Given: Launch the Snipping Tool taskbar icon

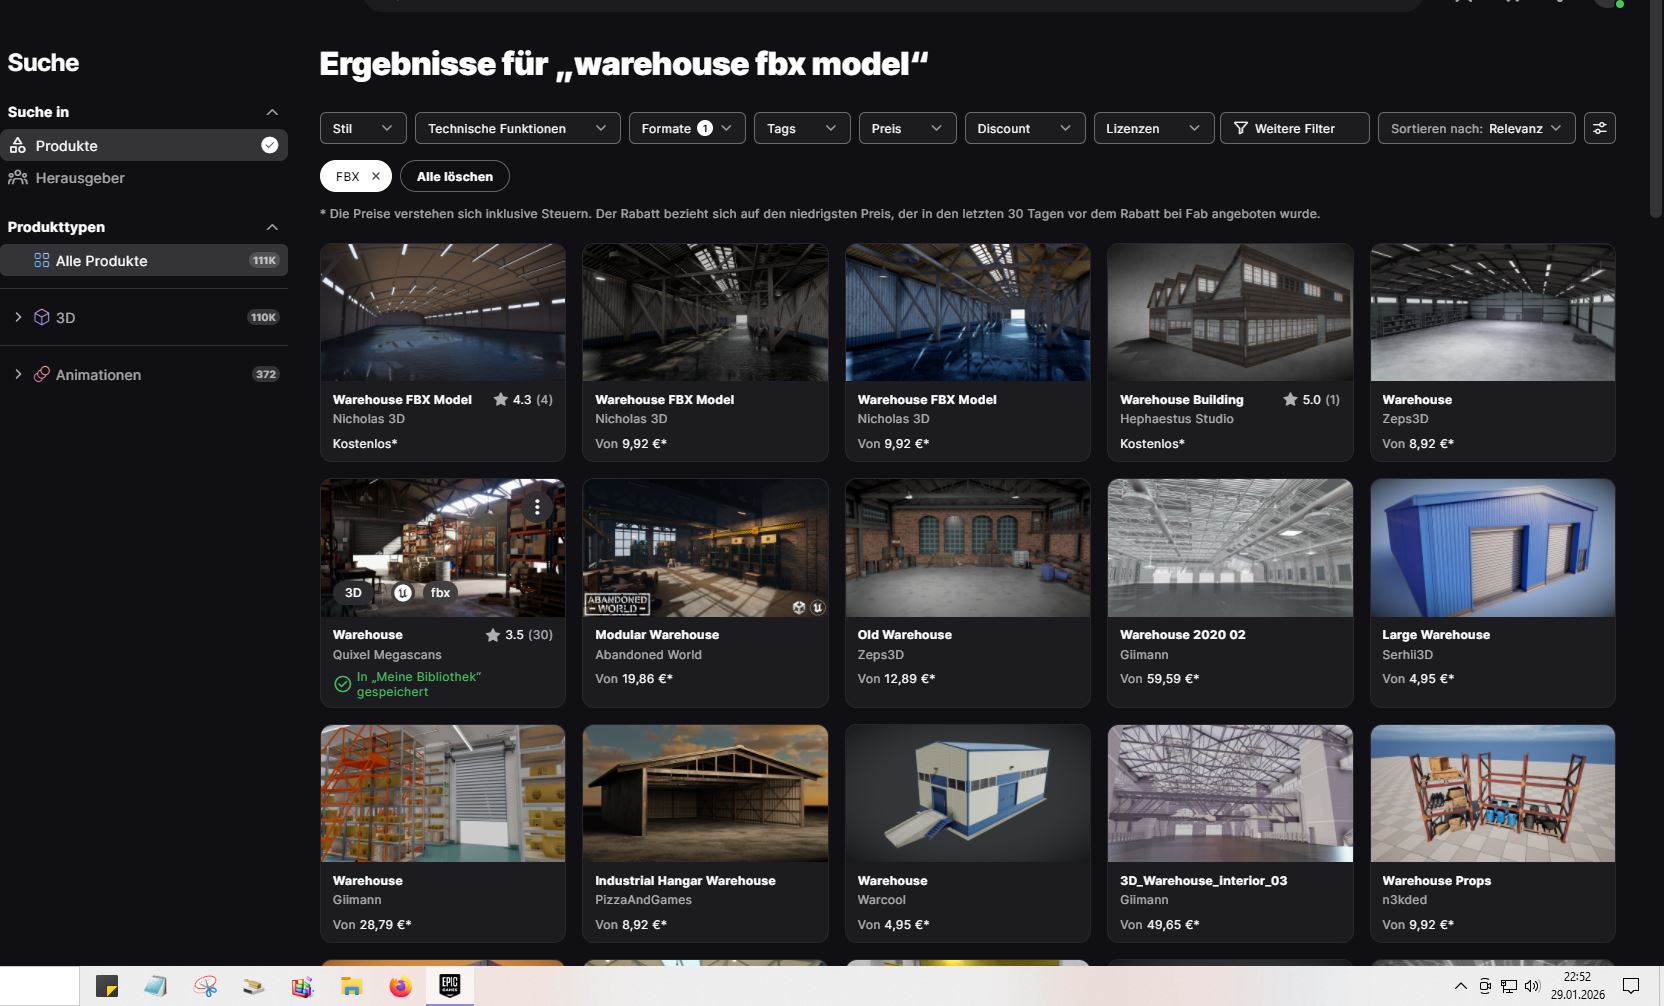Looking at the screenshot, I should pyautogui.click(x=205, y=987).
